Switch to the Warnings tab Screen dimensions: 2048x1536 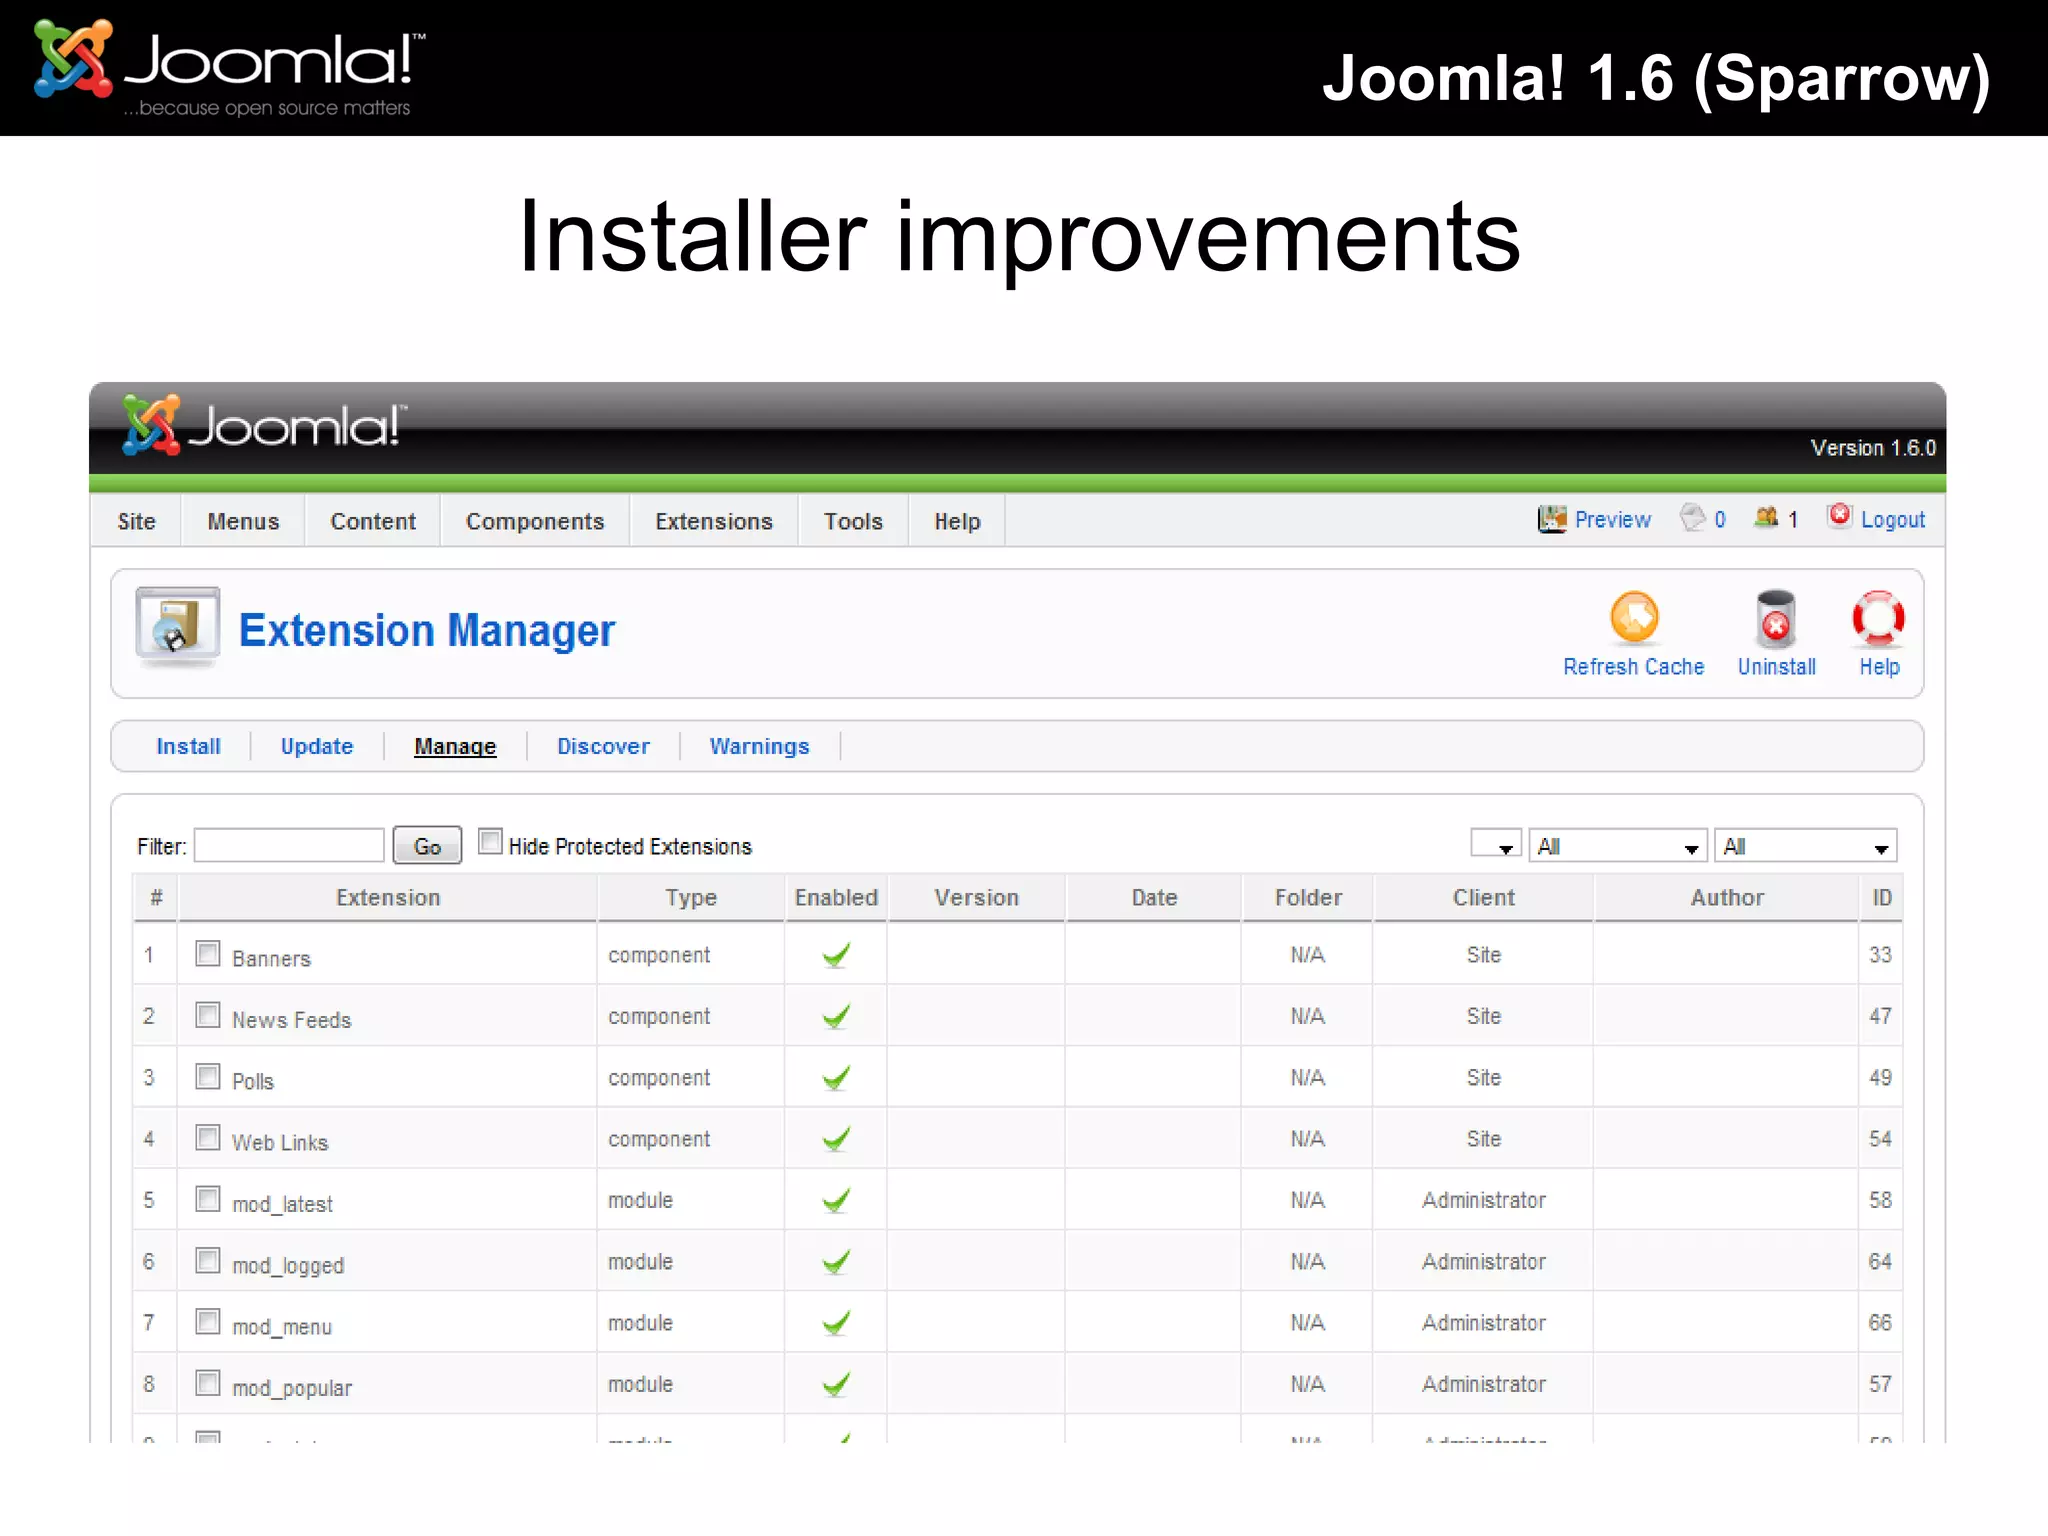pyautogui.click(x=759, y=746)
